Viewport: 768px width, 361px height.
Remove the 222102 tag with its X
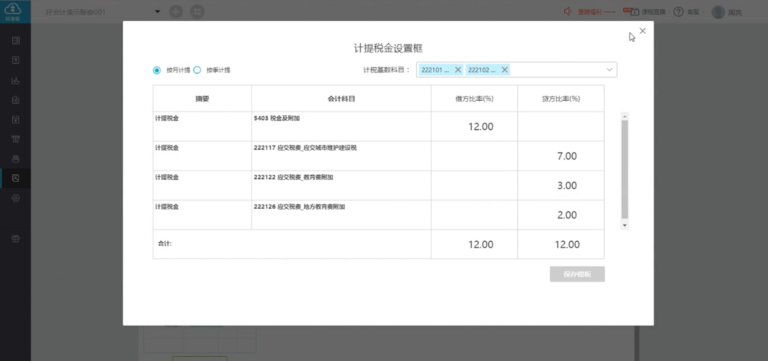coord(504,70)
